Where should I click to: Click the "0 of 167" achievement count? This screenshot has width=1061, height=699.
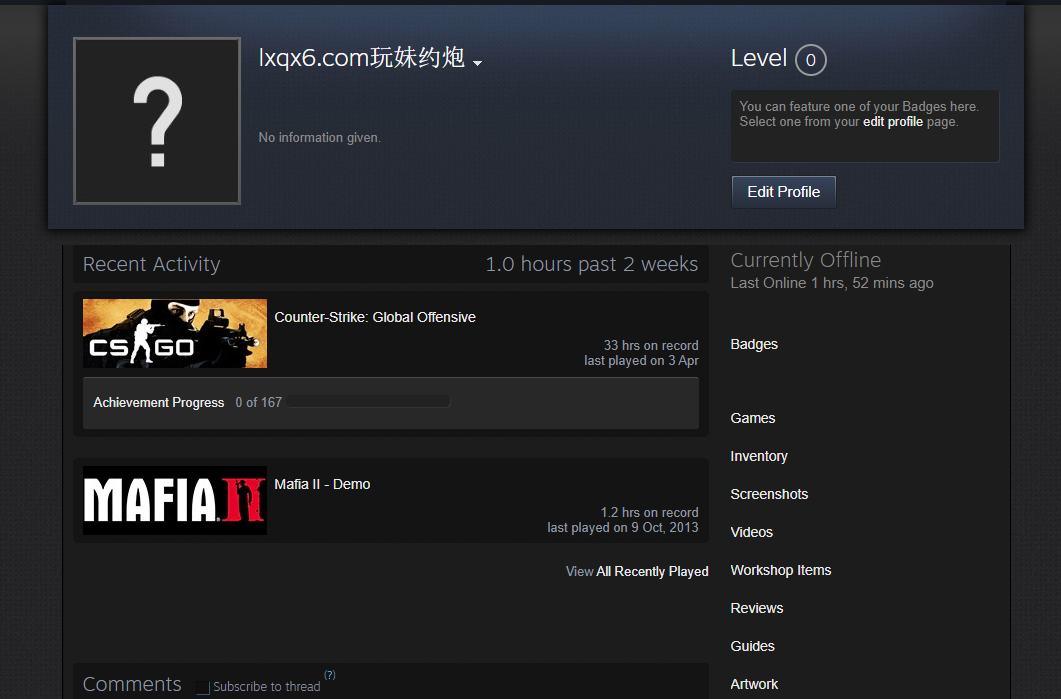[x=258, y=403]
